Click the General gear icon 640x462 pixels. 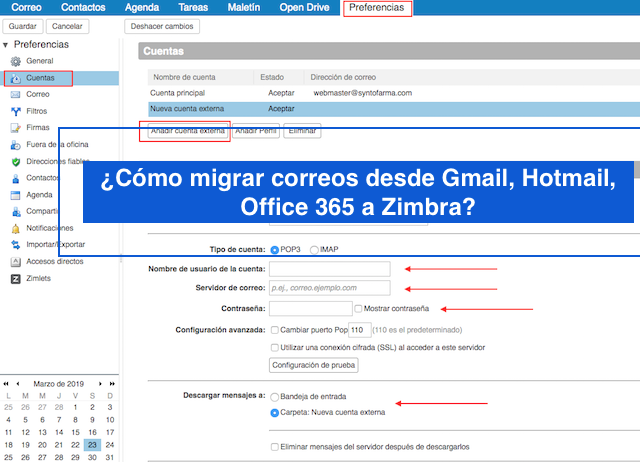[x=16, y=61]
